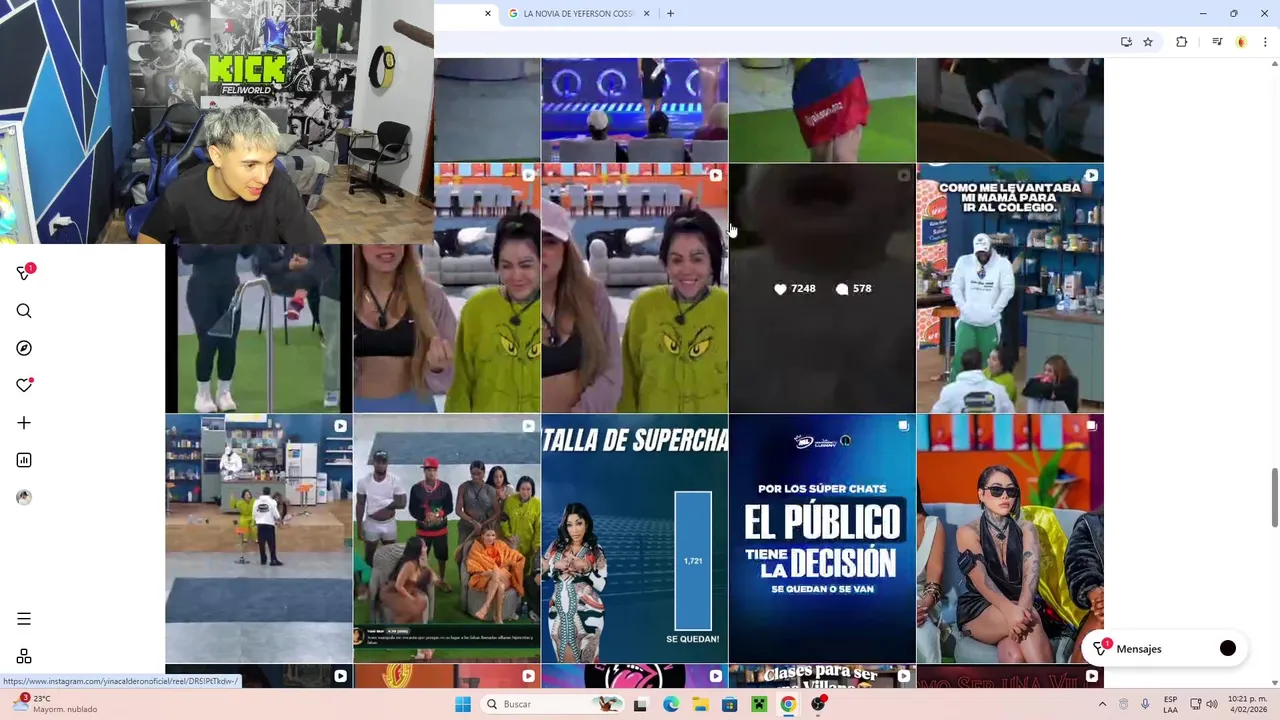
Task: Open the group on lawn reel
Action: pyautogui.click(x=447, y=539)
